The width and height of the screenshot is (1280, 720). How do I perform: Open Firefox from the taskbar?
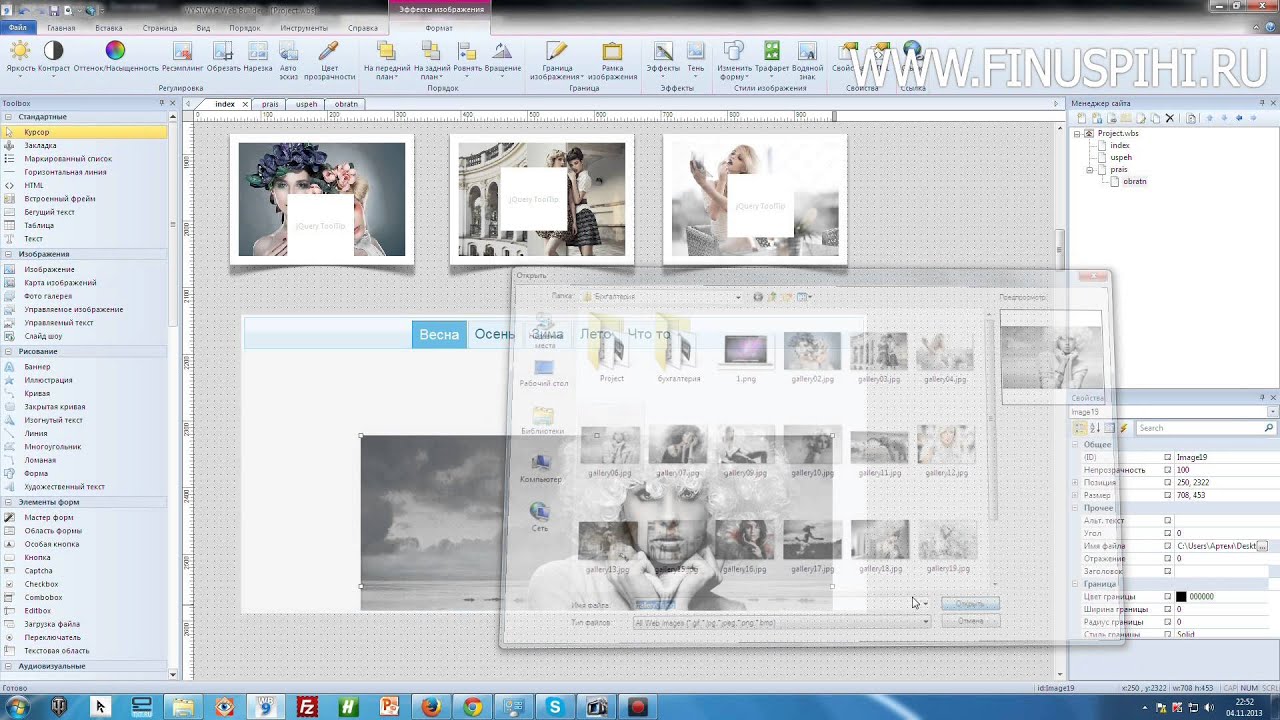tap(431, 707)
